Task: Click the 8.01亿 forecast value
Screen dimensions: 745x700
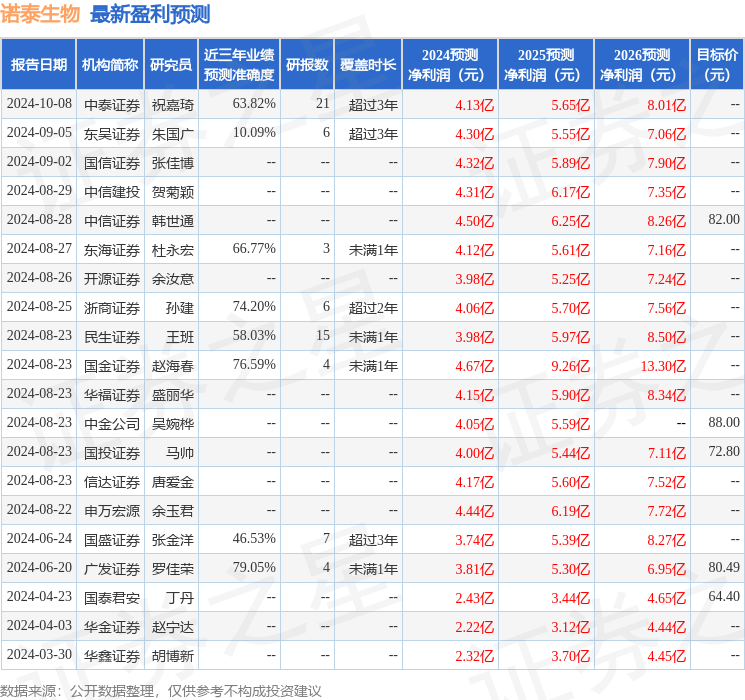Action: tap(667, 105)
